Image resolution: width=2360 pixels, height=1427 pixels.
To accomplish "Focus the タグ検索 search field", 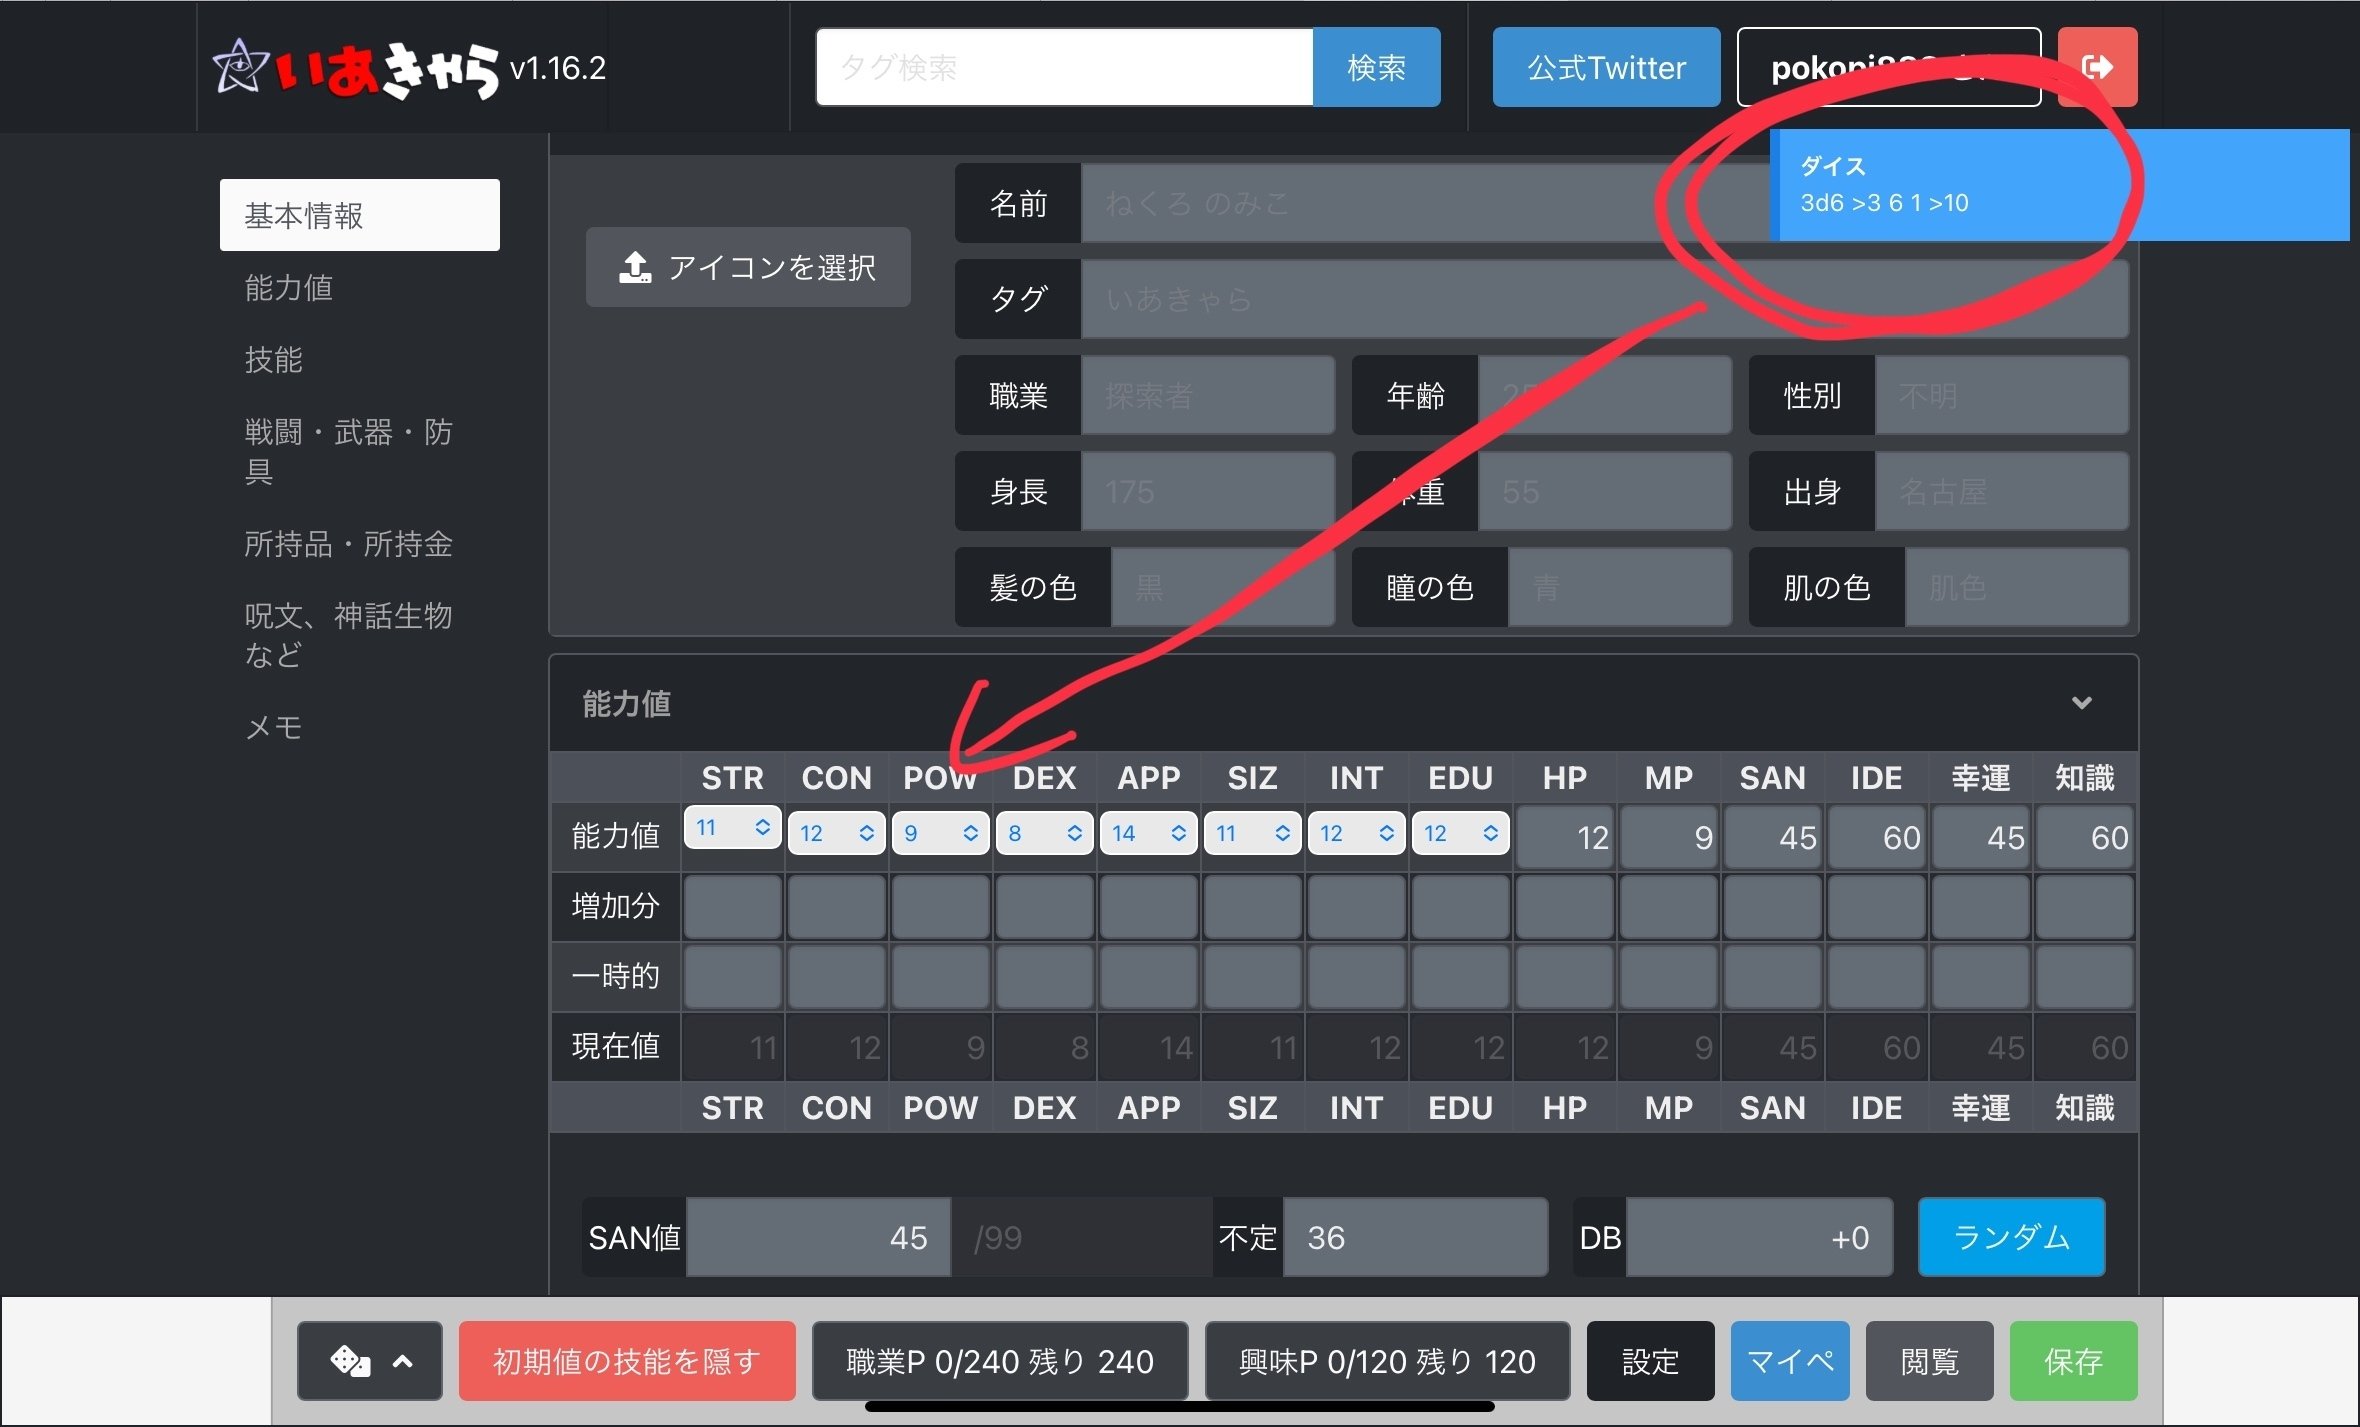I will [x=1064, y=67].
